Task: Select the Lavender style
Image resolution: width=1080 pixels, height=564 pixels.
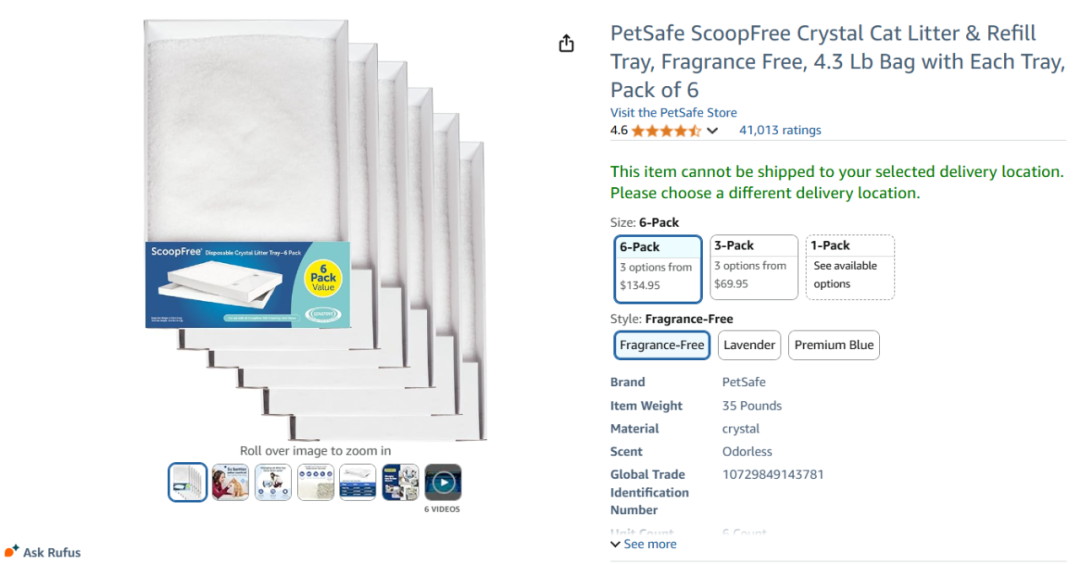Action: tap(749, 345)
